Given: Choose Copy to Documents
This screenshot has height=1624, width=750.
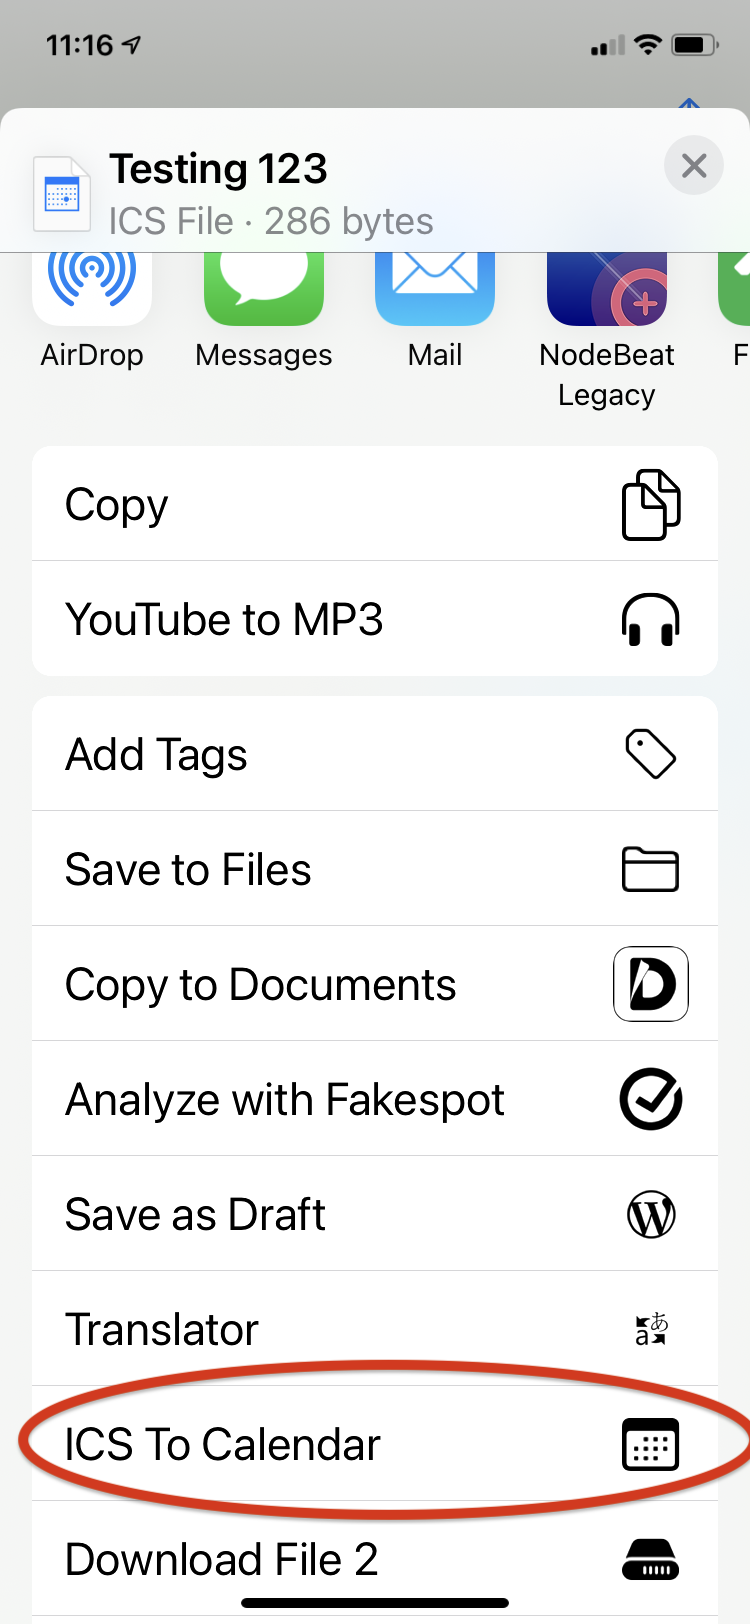Looking at the screenshot, I should (375, 984).
